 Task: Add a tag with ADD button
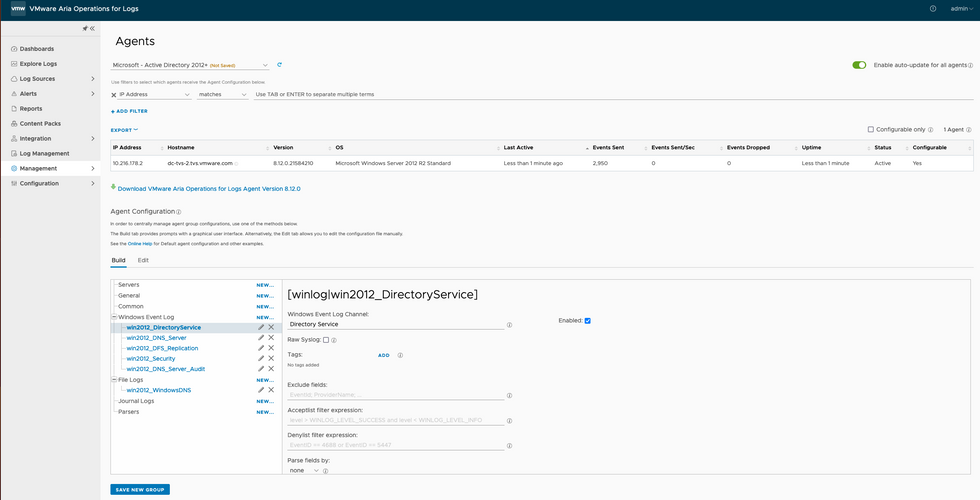(x=384, y=355)
